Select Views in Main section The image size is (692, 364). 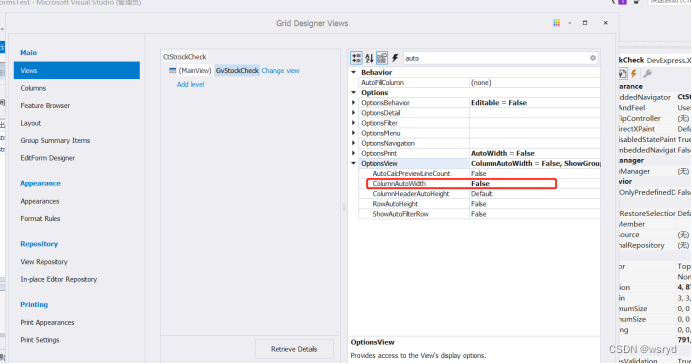pyautogui.click(x=77, y=71)
